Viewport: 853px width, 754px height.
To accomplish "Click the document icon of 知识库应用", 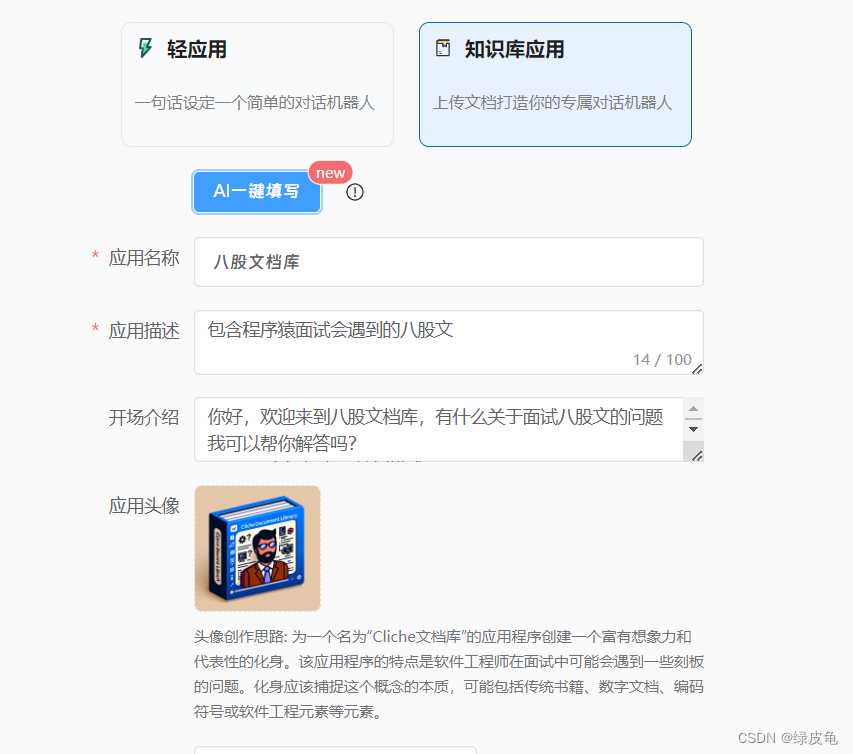I will pos(443,48).
